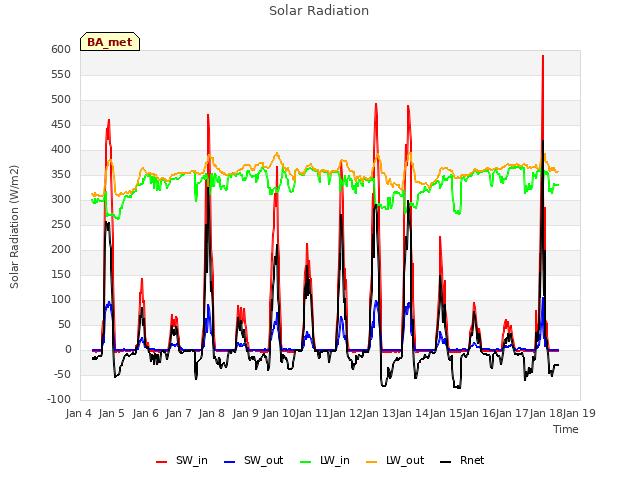Click the BA_met annotation label
Image resolution: width=640 pixels, height=480 pixels.
[x=110, y=42]
